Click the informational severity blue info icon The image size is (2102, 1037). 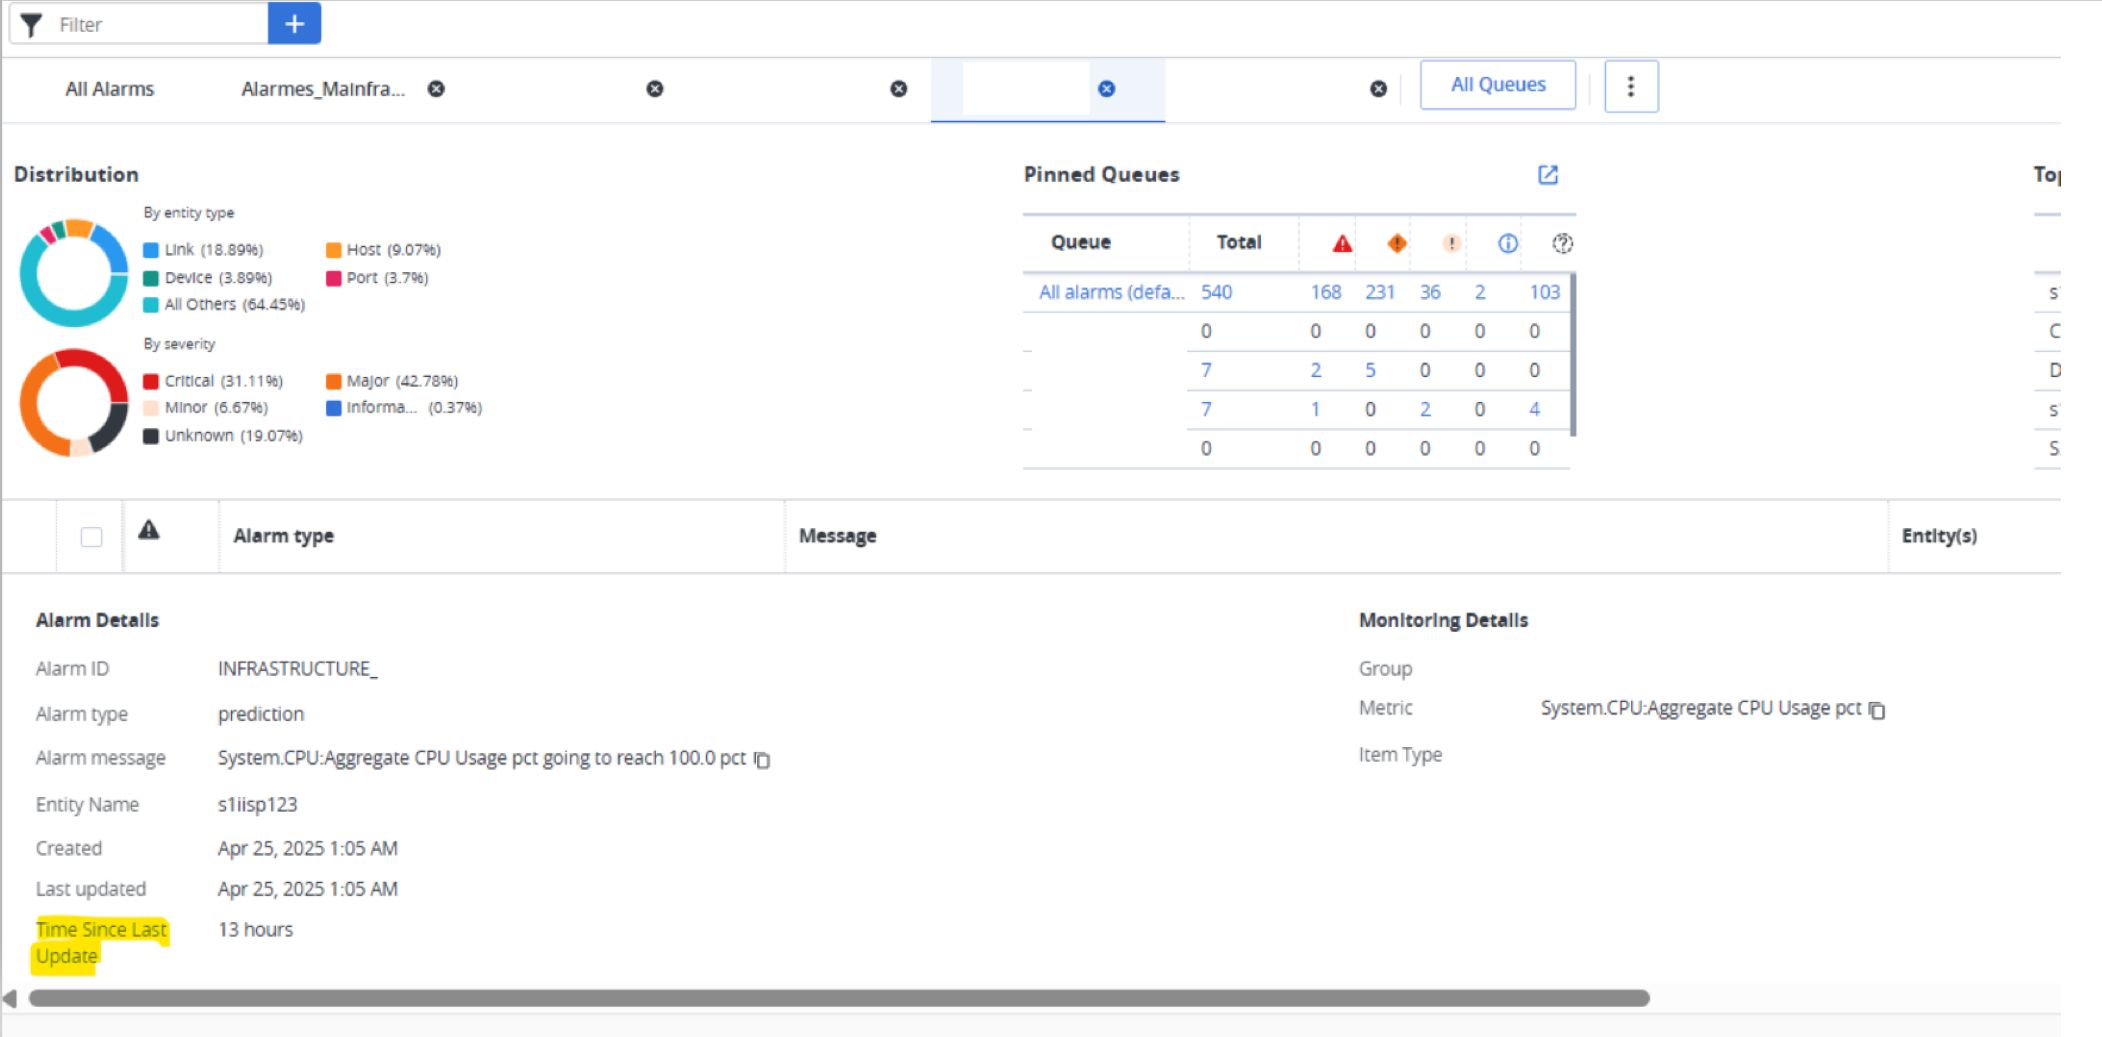pos(1507,243)
